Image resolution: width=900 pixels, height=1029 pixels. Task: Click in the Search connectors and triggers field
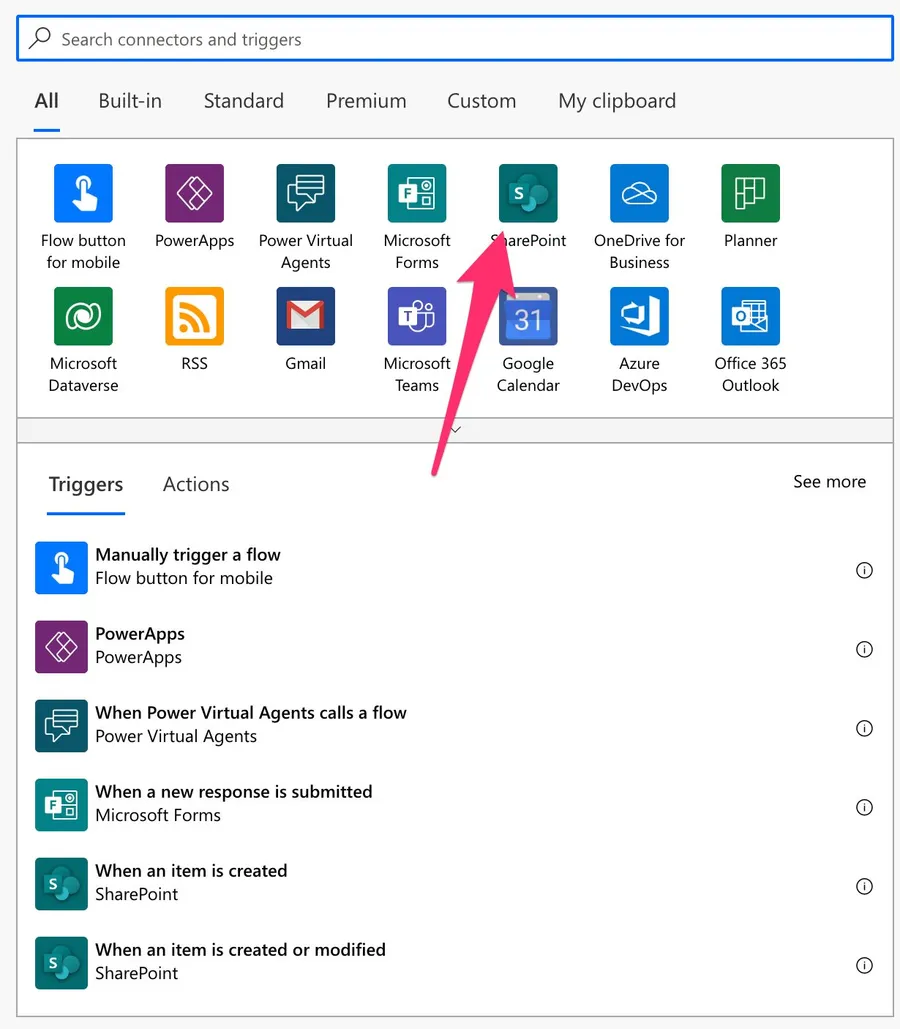[455, 40]
